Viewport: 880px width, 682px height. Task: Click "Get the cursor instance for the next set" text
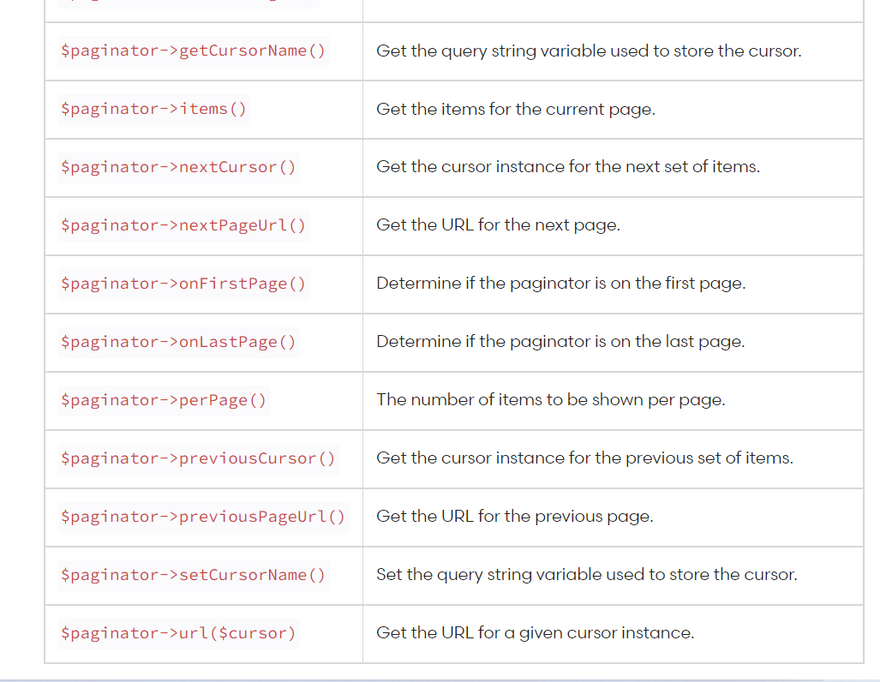(x=567, y=167)
